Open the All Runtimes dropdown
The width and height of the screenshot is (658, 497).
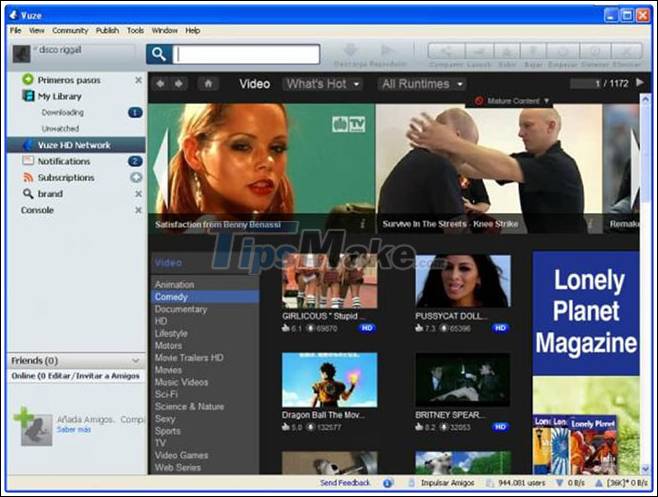pyautogui.click(x=422, y=84)
